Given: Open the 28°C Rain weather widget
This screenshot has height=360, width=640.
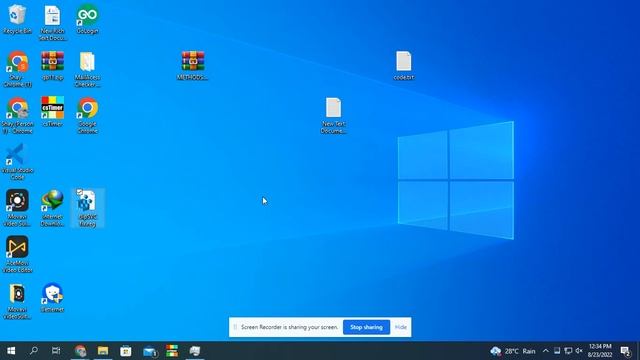Looking at the screenshot, I should [513, 351].
